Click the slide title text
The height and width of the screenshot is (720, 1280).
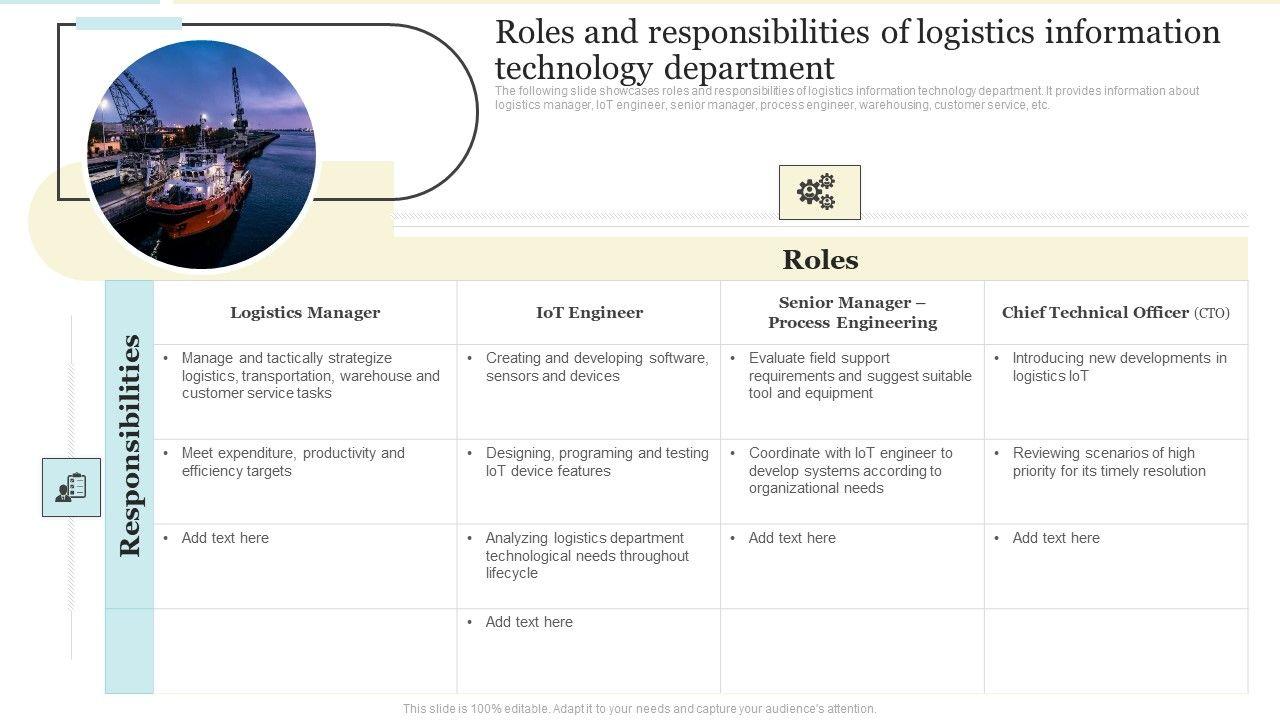click(857, 50)
